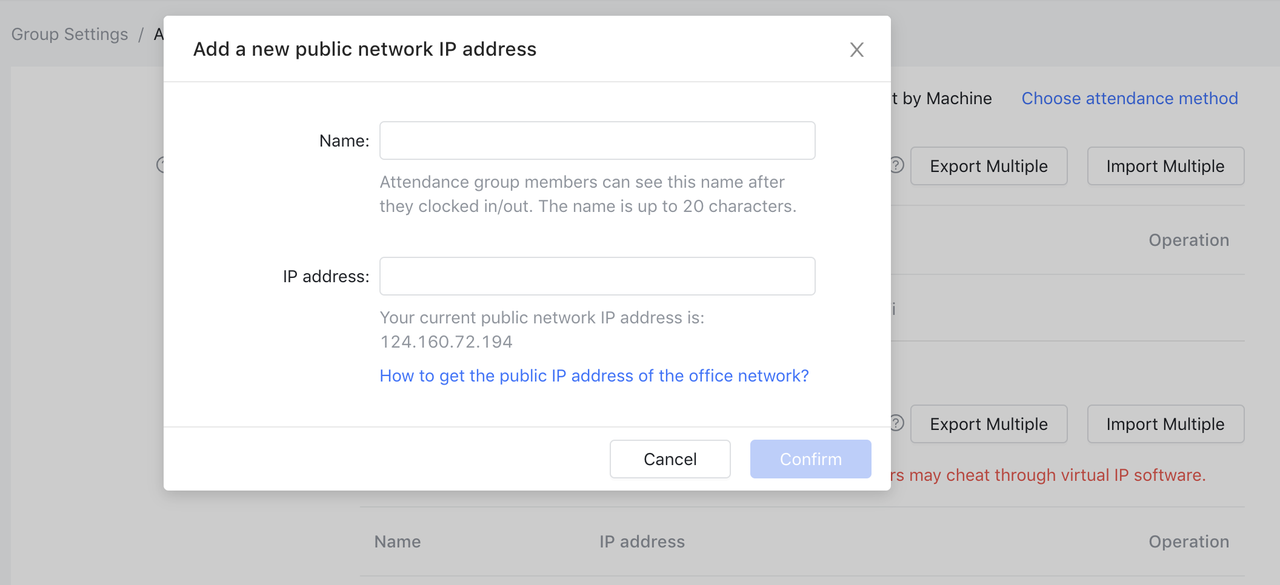
Task: Open the public IP address help link
Action: [594, 376]
